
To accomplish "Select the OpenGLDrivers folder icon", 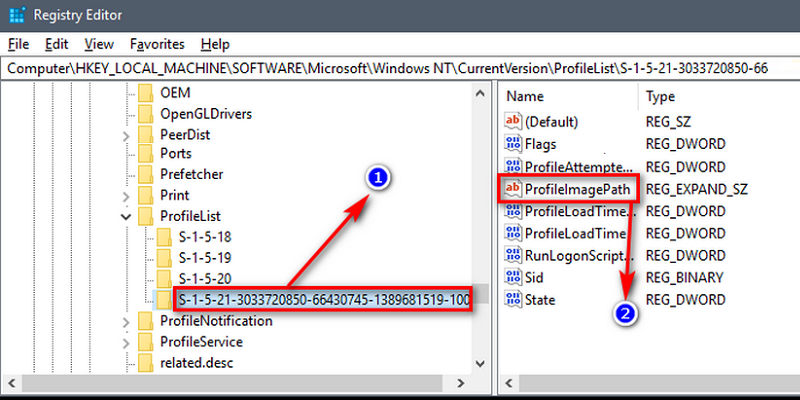I will [146, 113].
